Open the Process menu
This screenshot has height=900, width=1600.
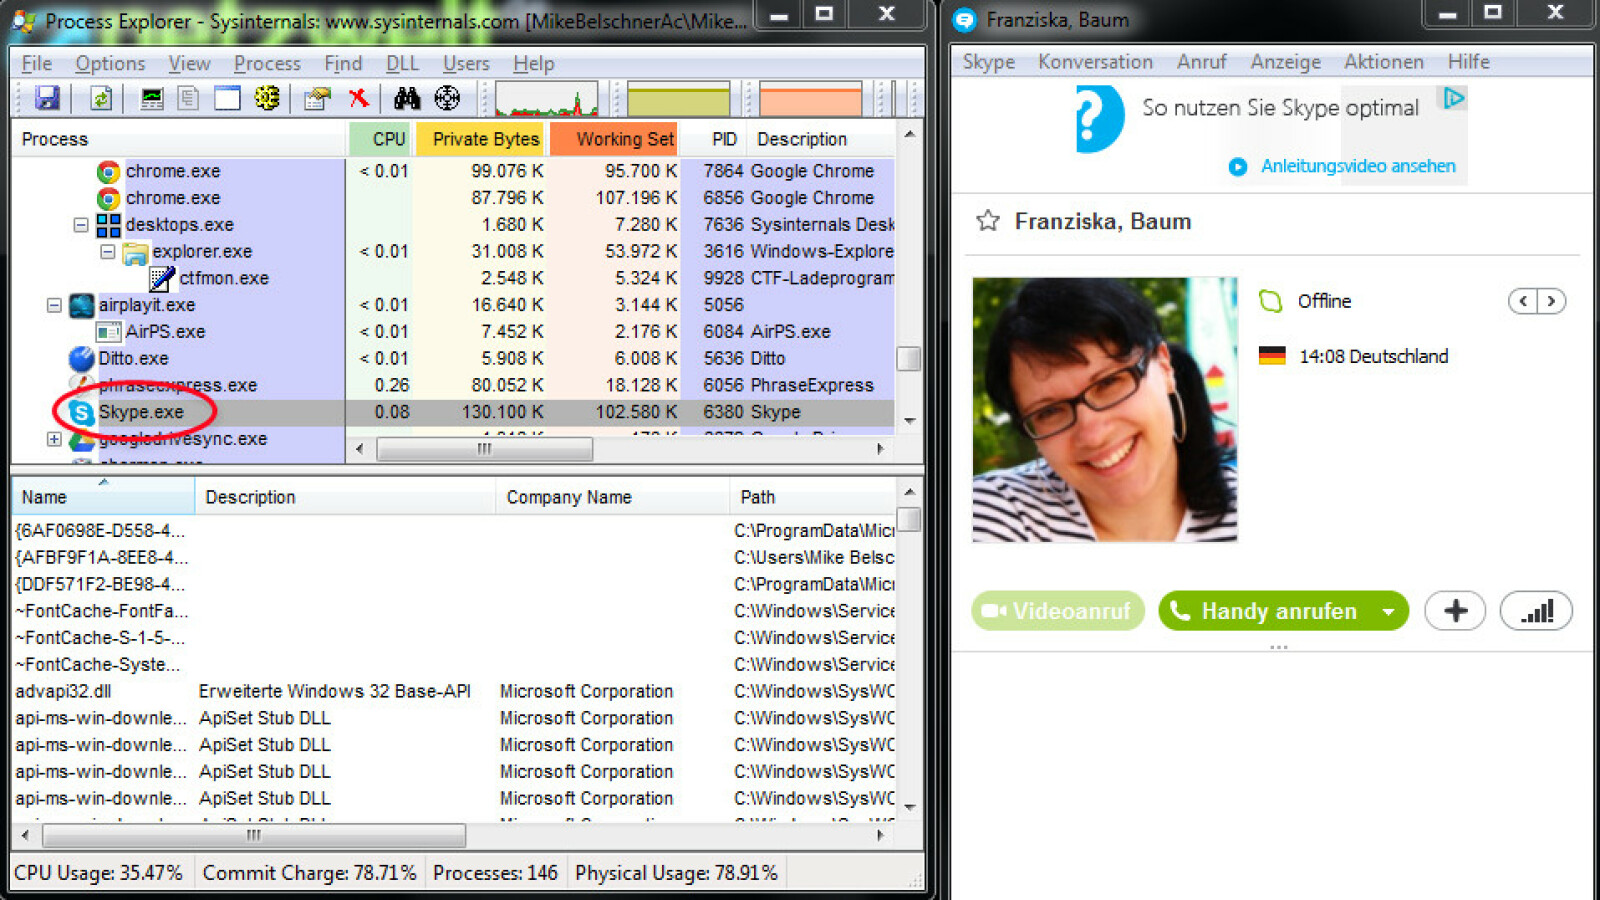(x=267, y=63)
